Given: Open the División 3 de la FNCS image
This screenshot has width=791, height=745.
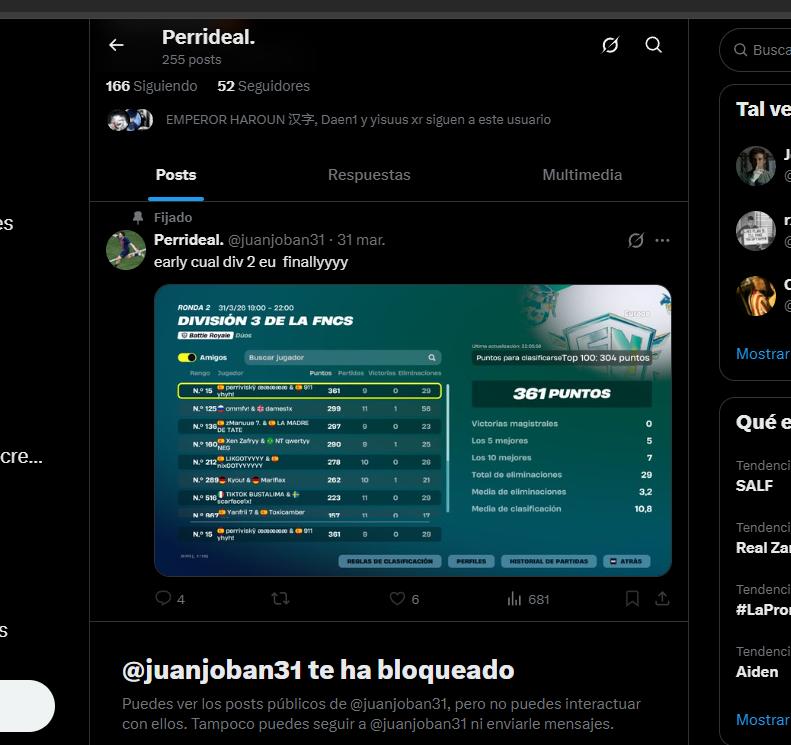Looking at the screenshot, I should (x=413, y=430).
